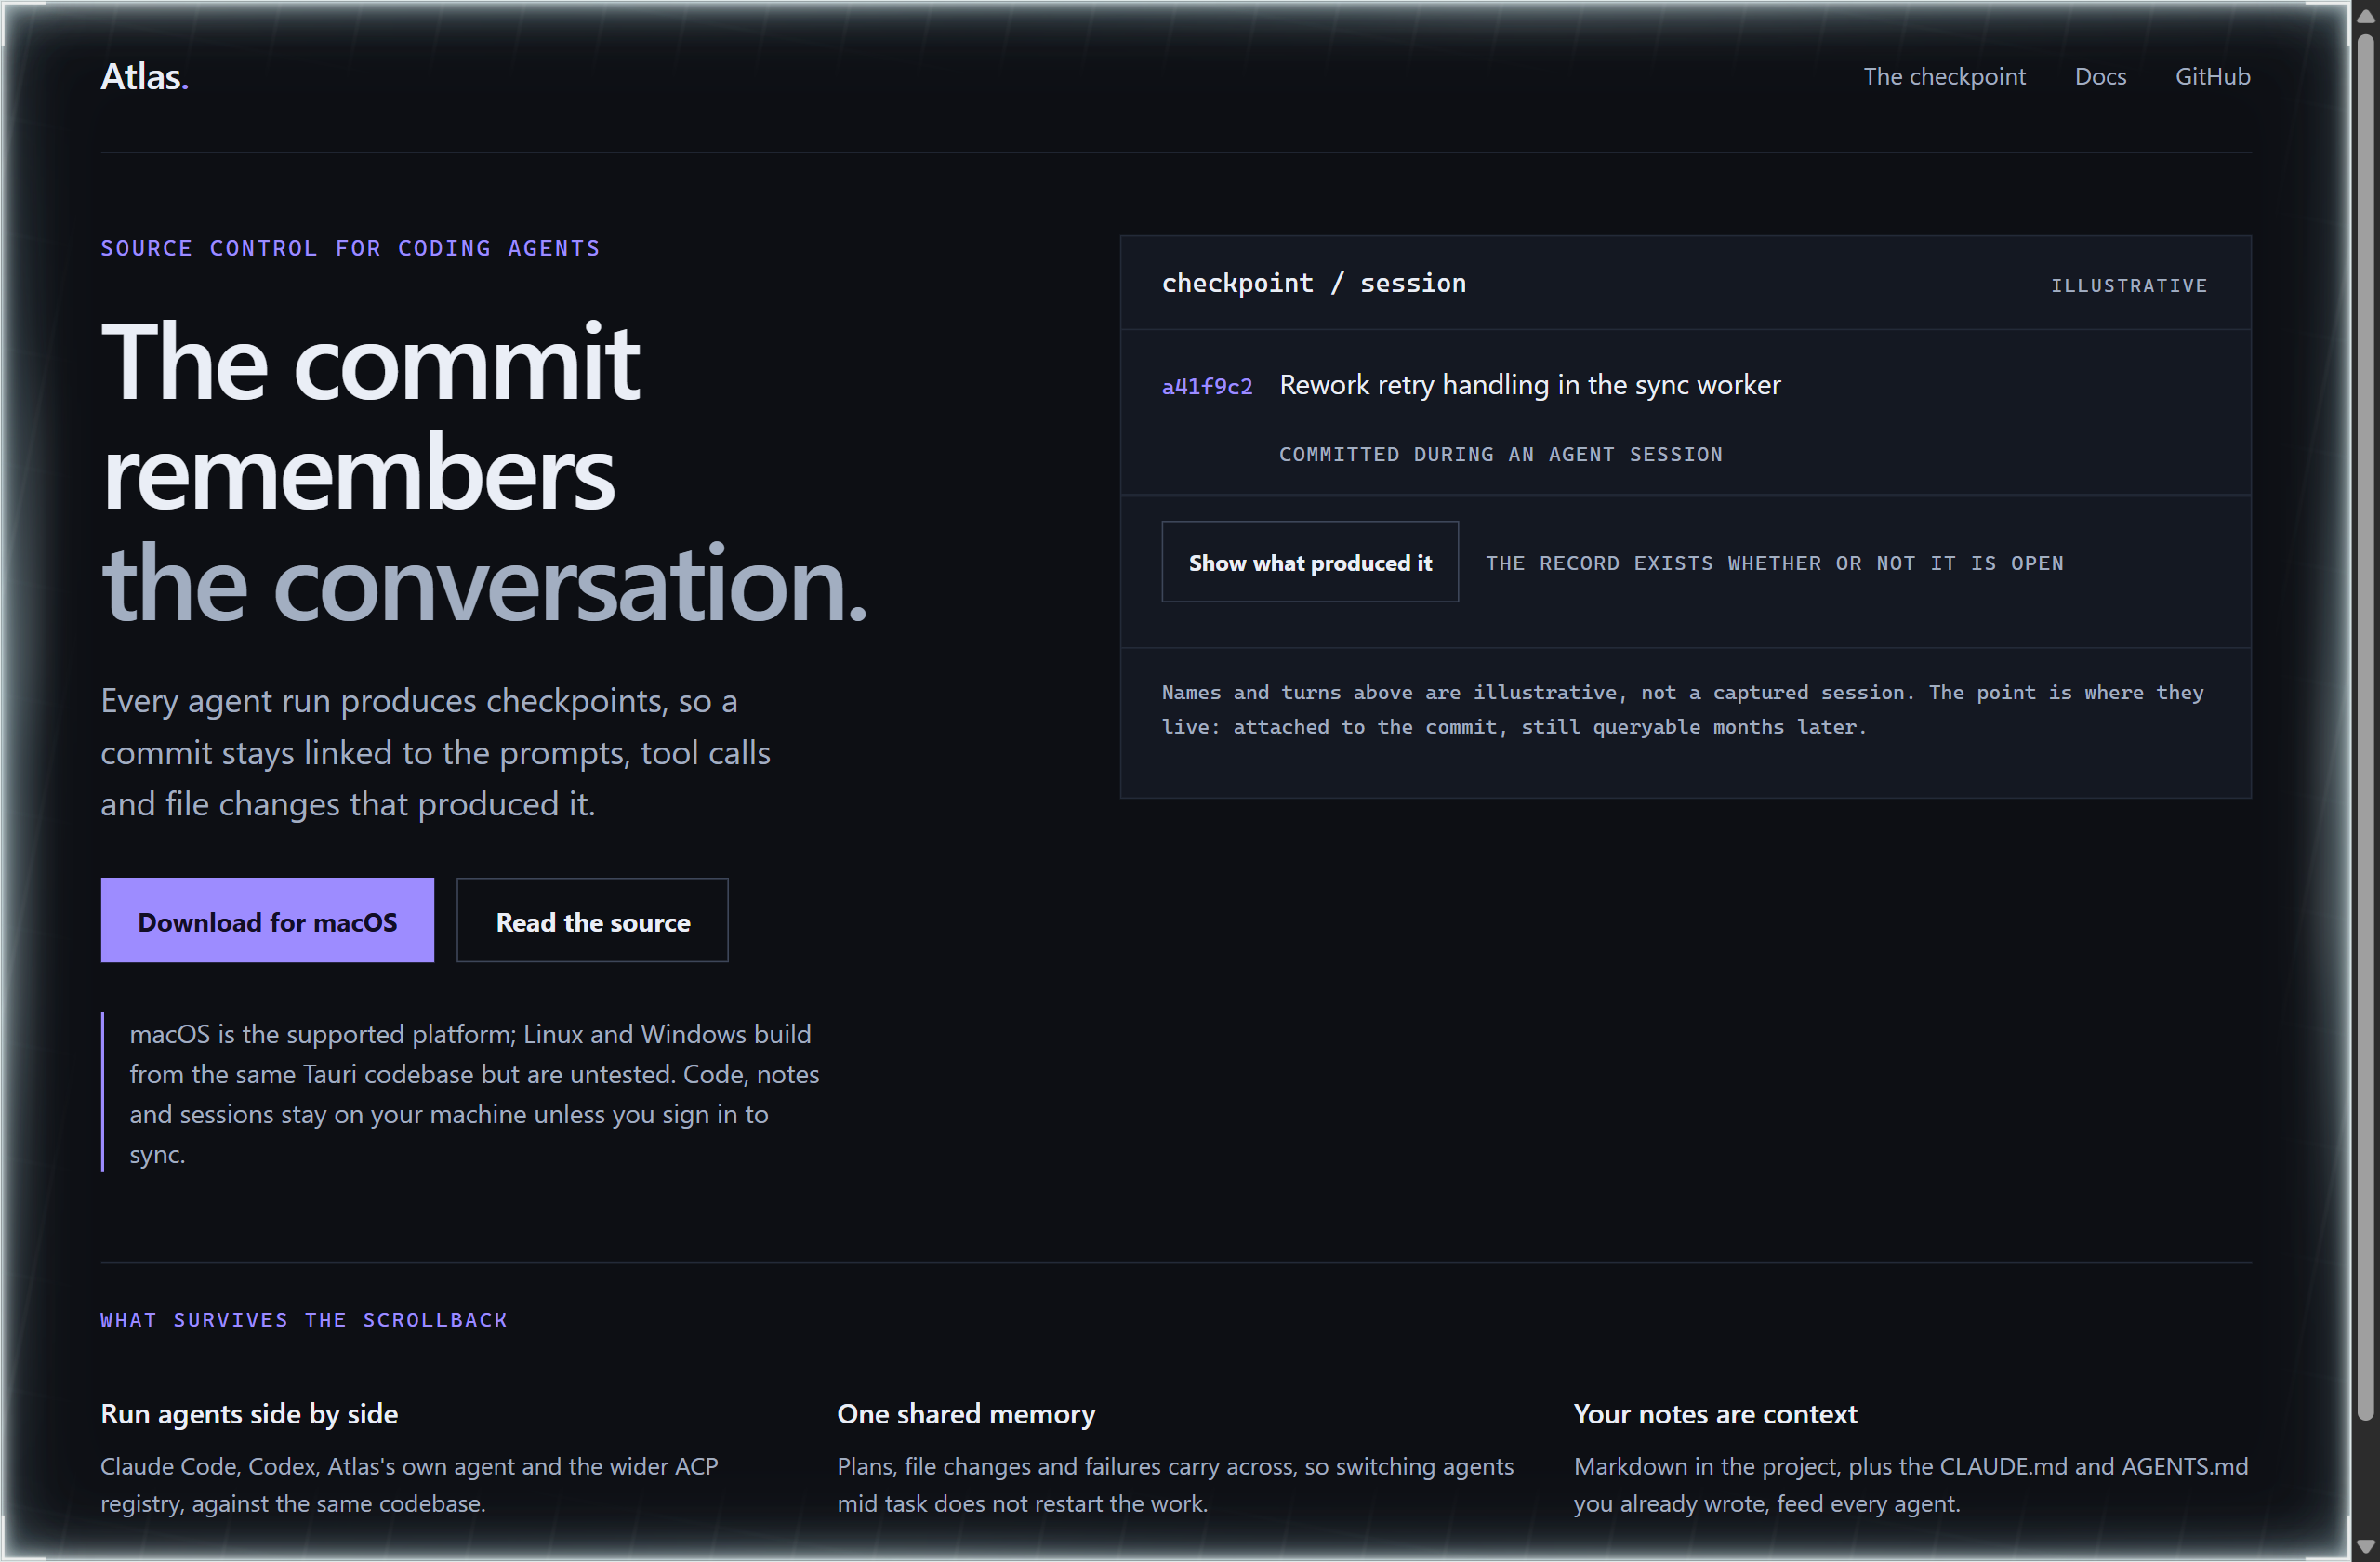Click the 'Markdown in the project' description
Screen dimensions: 2380x1562
click(x=1910, y=1484)
